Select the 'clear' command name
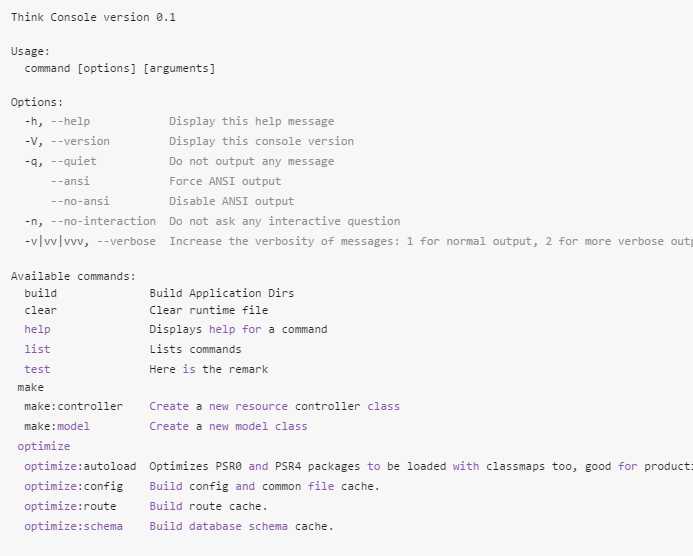The width and height of the screenshot is (693, 556). (x=41, y=310)
